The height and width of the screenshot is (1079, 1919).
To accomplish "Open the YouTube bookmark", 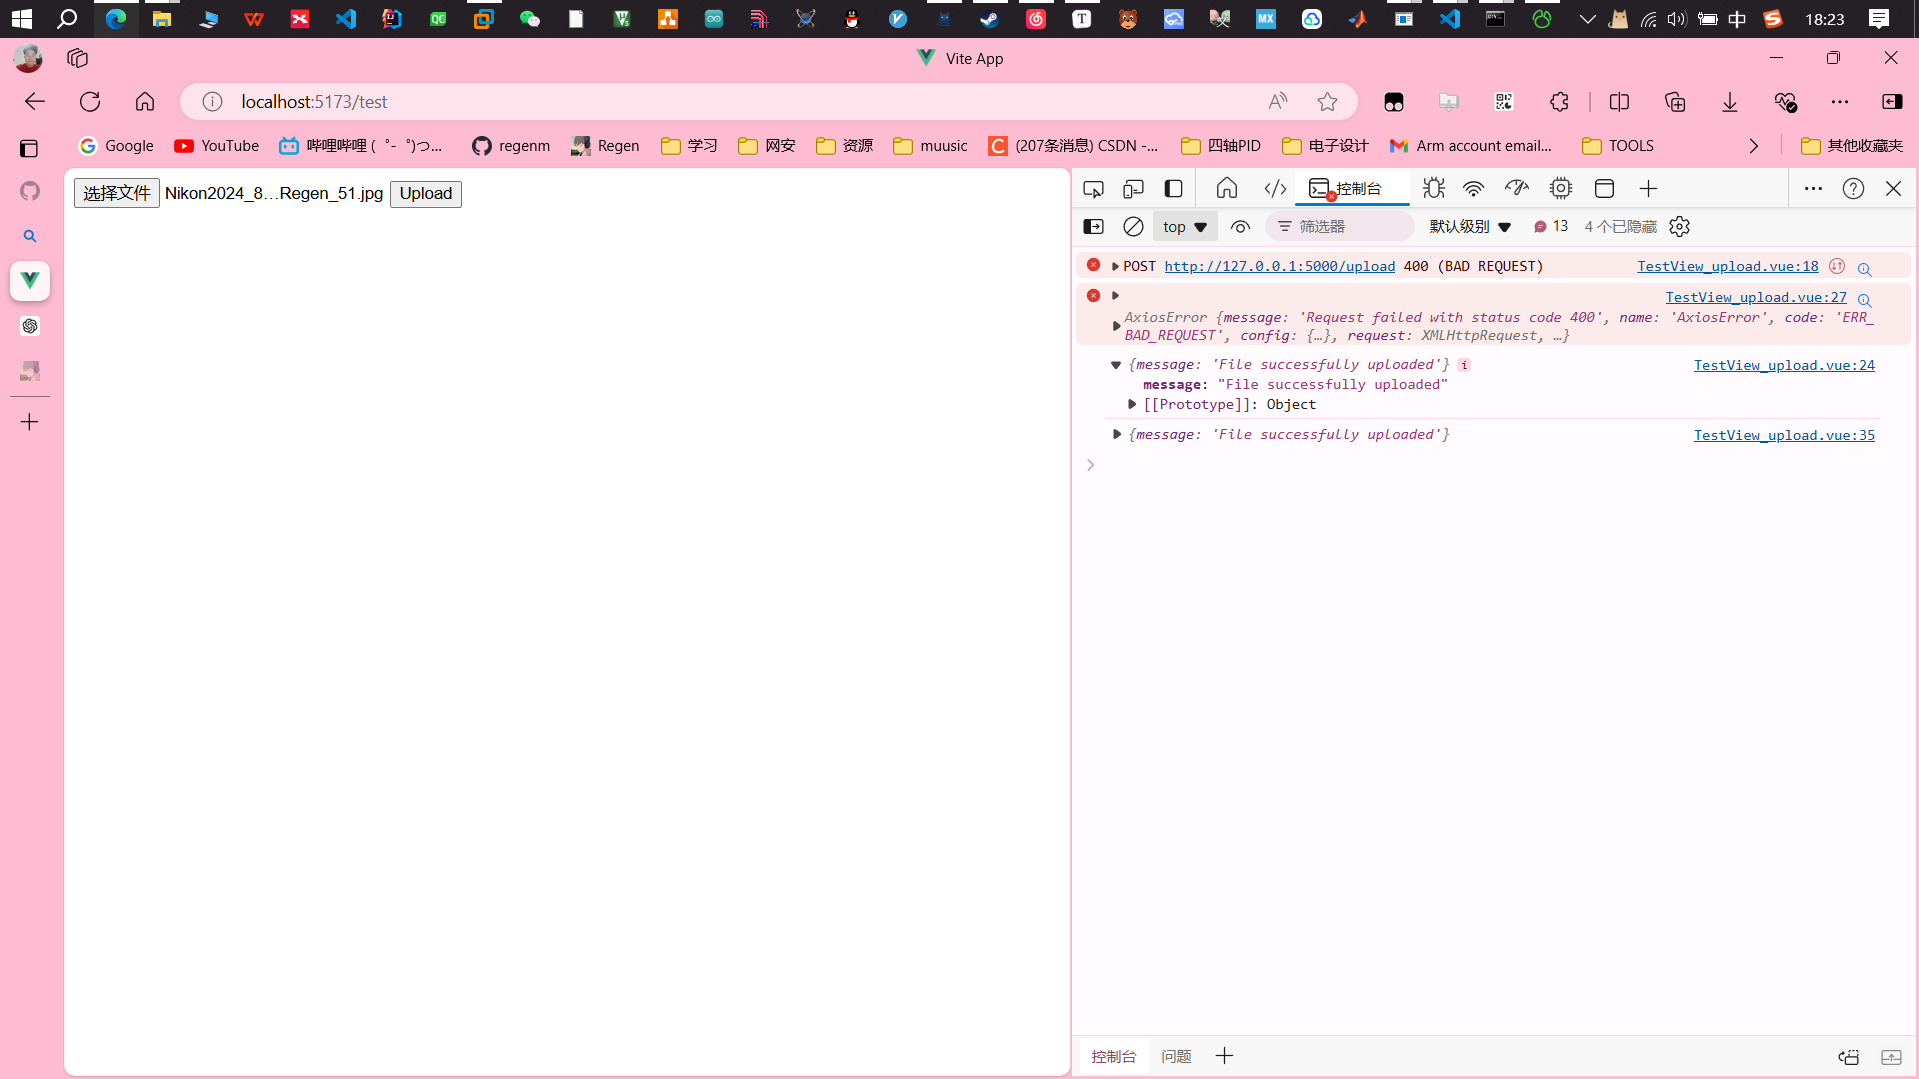I will (x=216, y=146).
